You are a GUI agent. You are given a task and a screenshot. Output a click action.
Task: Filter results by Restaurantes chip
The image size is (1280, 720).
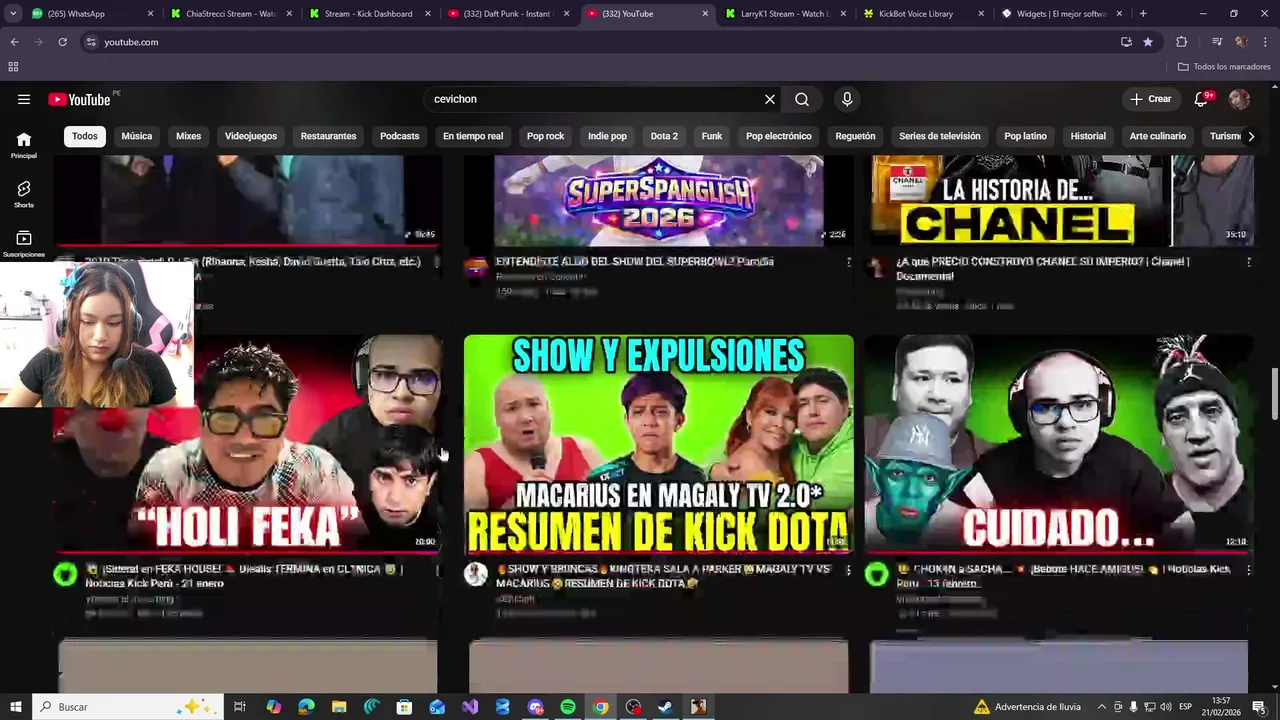point(328,136)
